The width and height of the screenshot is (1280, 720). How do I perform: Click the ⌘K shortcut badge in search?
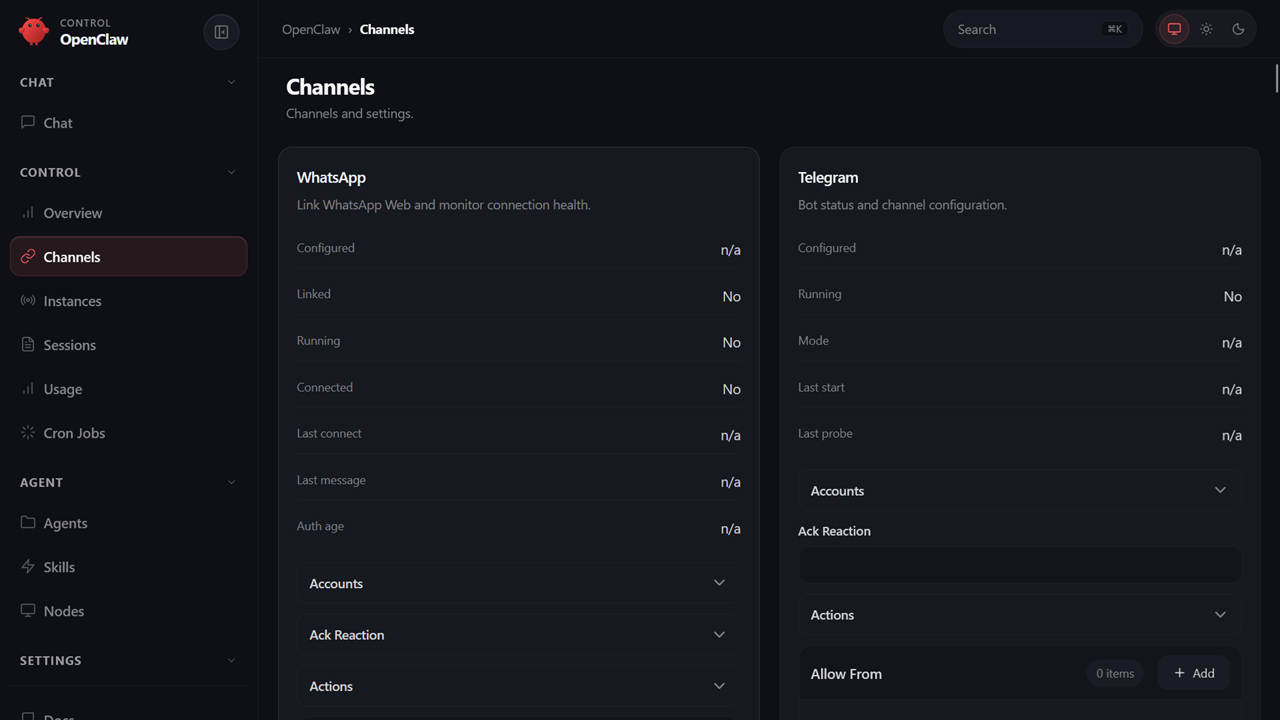click(x=1114, y=29)
